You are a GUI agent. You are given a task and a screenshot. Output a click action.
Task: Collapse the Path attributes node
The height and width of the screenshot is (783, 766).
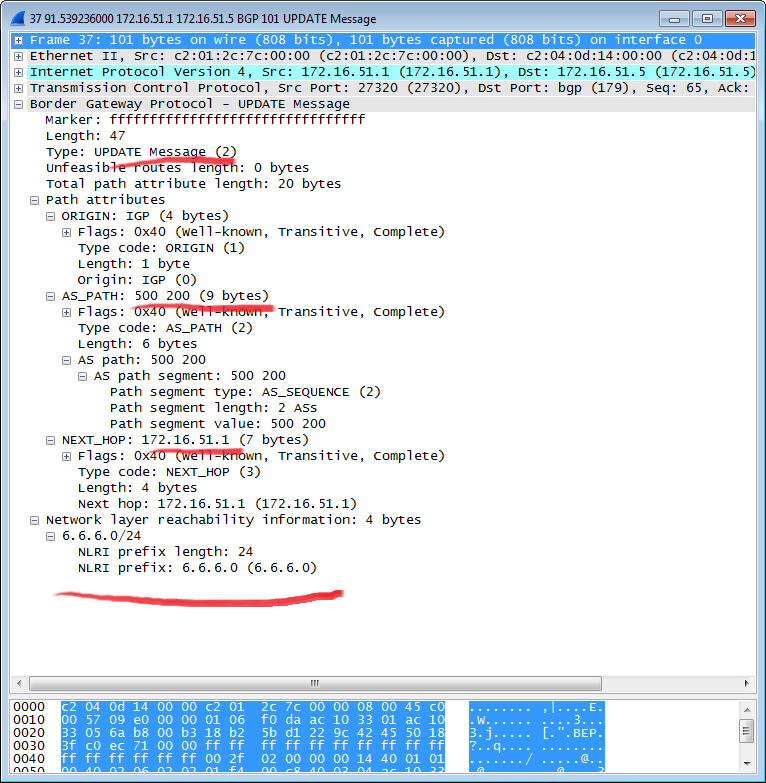click(35, 200)
